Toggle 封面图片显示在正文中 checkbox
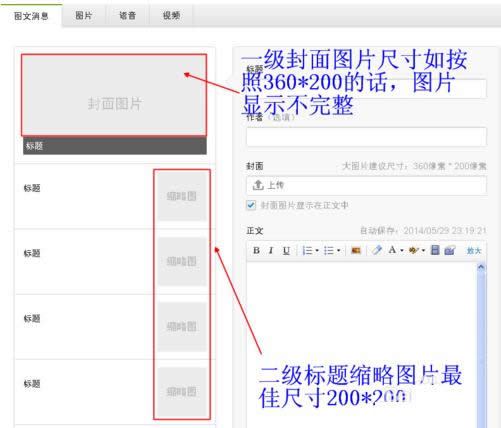This screenshot has height=428, width=501. 251,205
